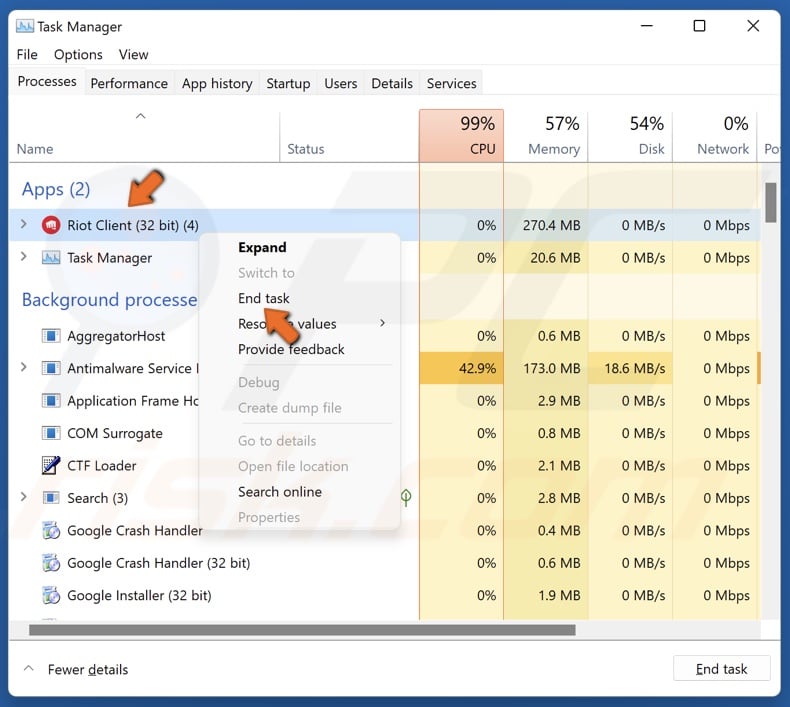The height and width of the screenshot is (707, 790).
Task: Sort by the Disk column header
Action: pyautogui.click(x=630, y=136)
